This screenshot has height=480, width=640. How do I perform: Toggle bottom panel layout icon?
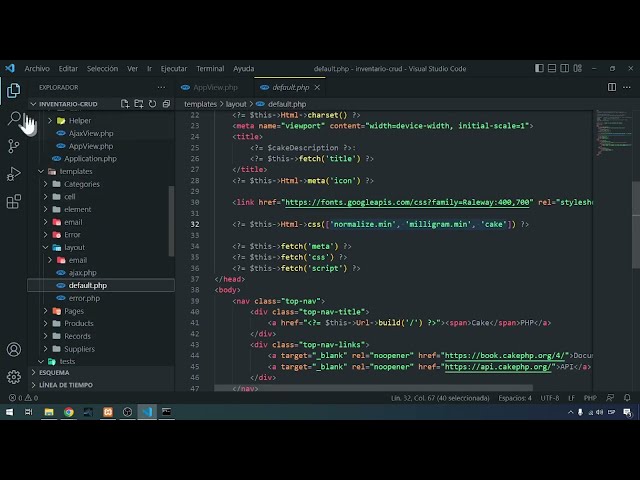pos(552,68)
